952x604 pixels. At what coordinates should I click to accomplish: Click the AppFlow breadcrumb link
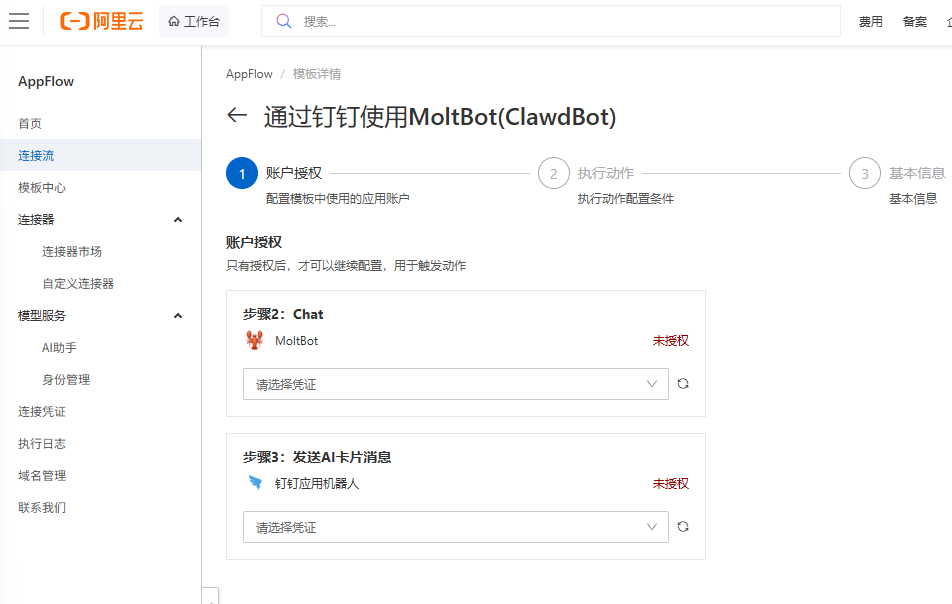249,74
